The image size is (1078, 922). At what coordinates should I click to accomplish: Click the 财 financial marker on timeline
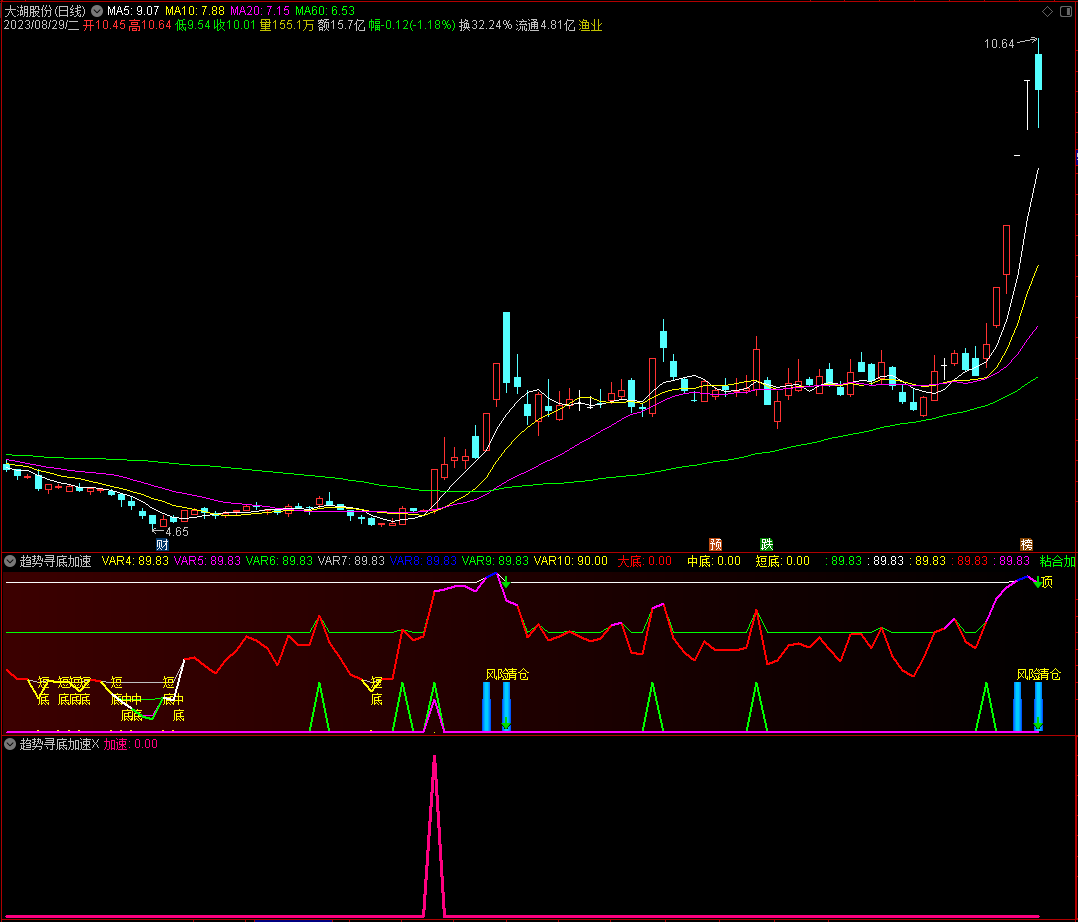162,545
